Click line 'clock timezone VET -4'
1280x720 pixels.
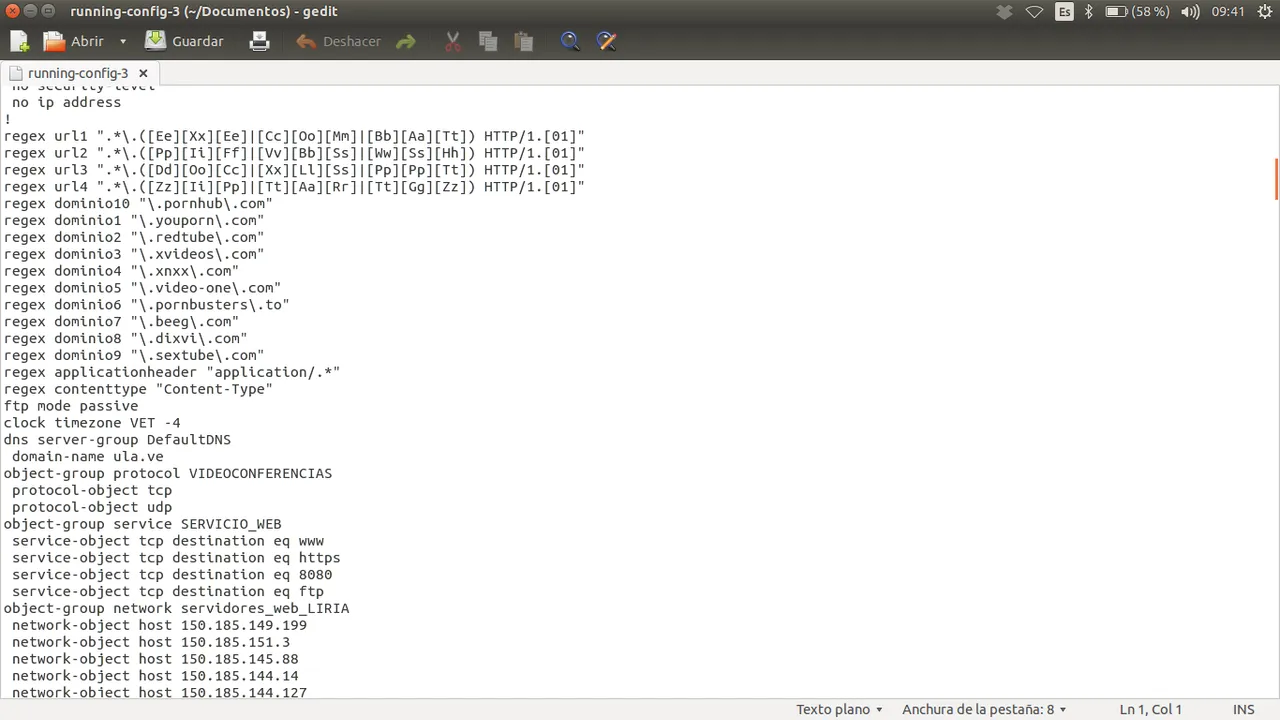point(92,423)
